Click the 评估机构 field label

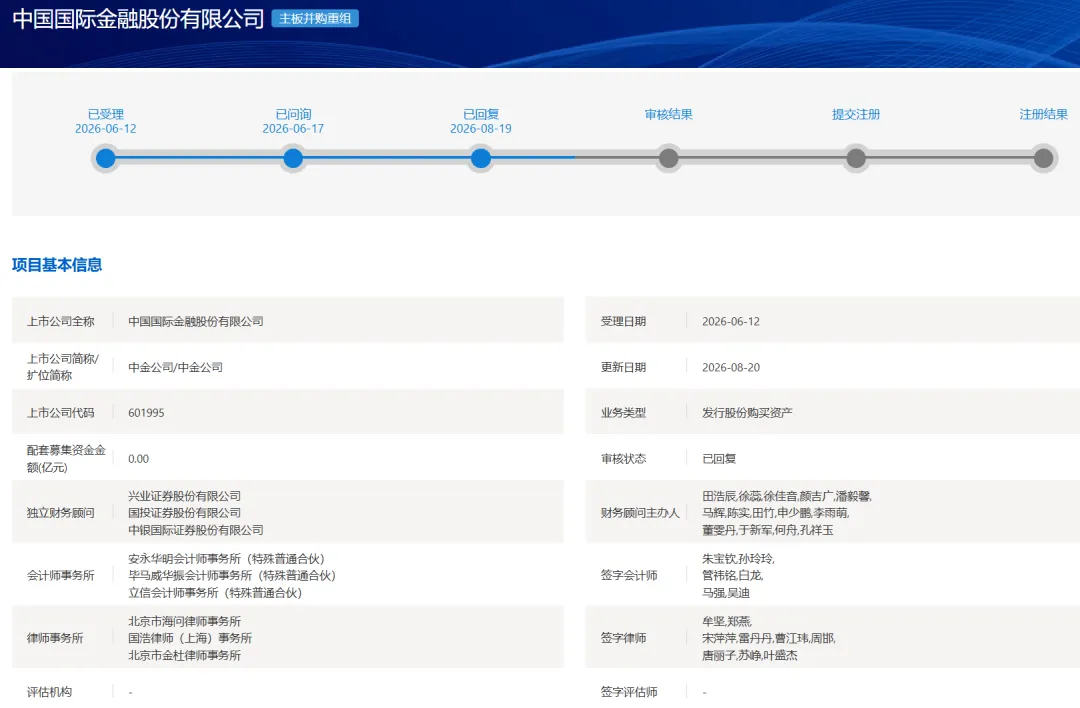coord(50,691)
